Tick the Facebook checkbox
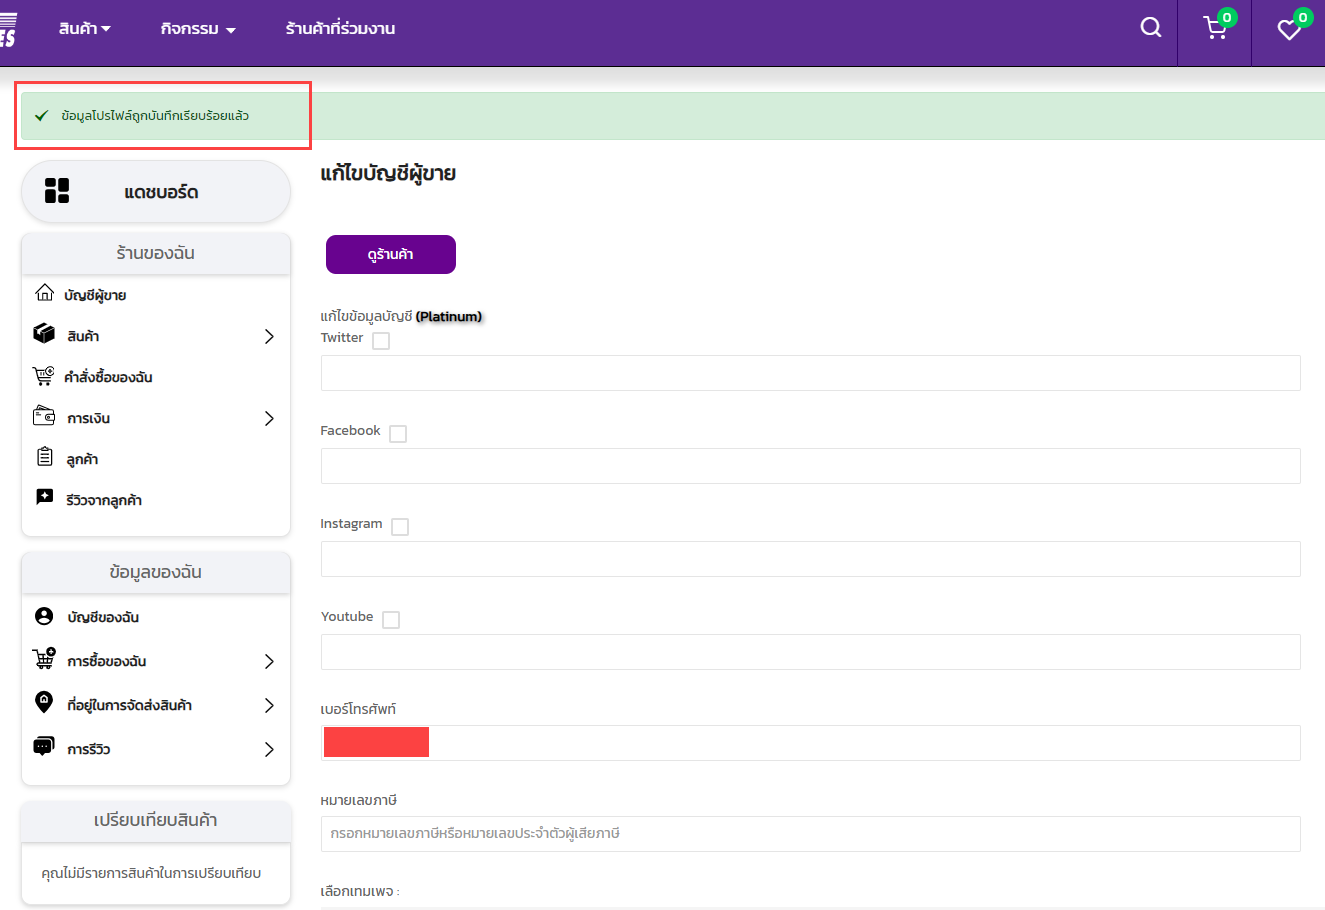1325x910 pixels. pos(398,434)
